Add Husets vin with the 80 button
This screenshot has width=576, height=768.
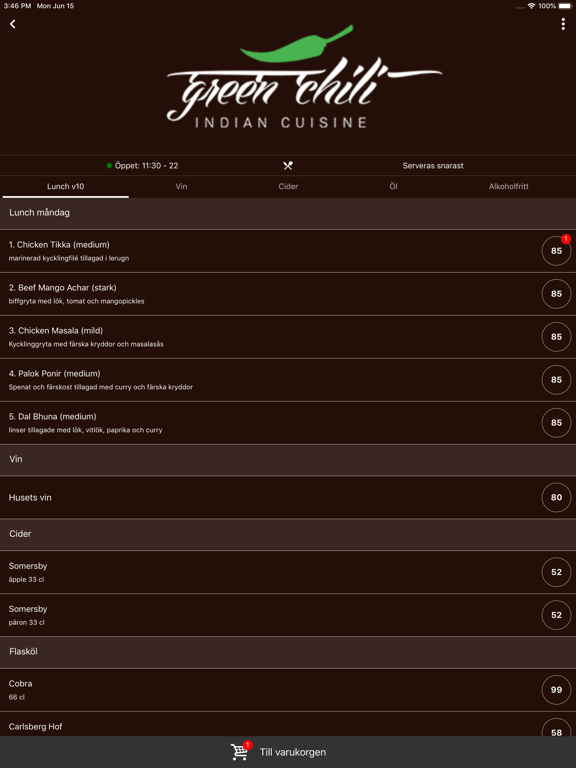(x=556, y=497)
